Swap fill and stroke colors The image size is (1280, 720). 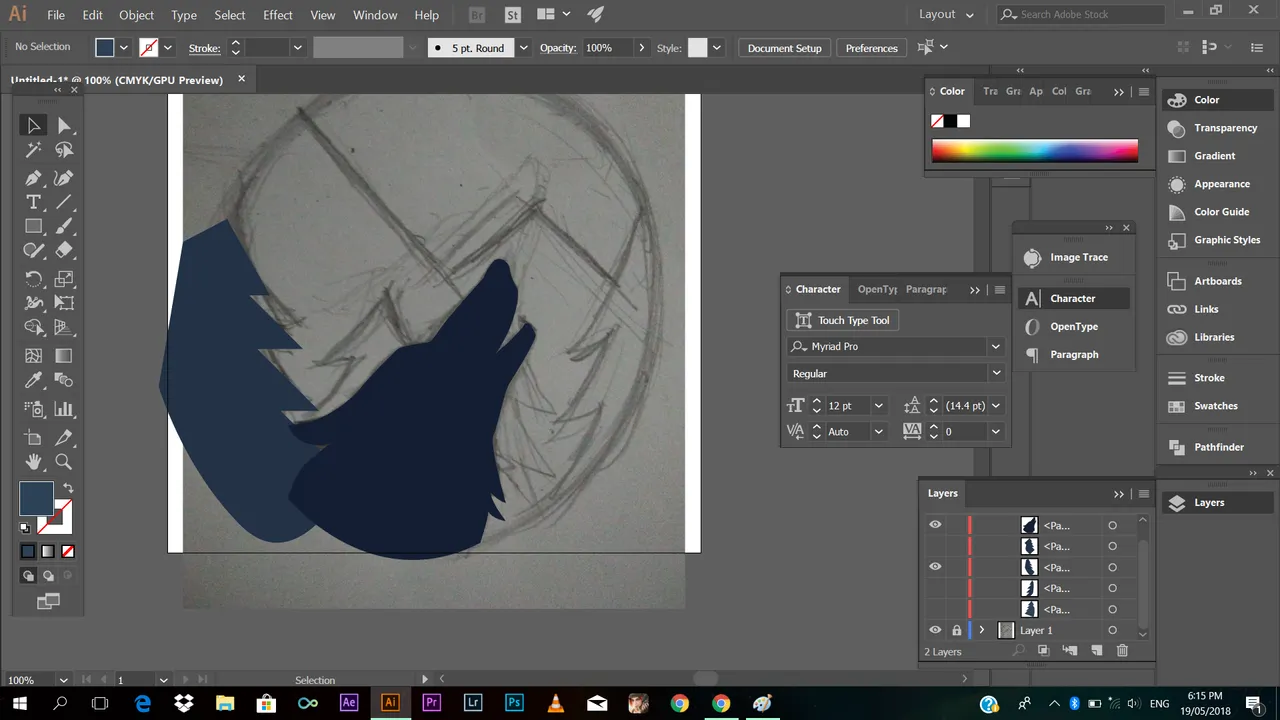pyautogui.click(x=68, y=488)
